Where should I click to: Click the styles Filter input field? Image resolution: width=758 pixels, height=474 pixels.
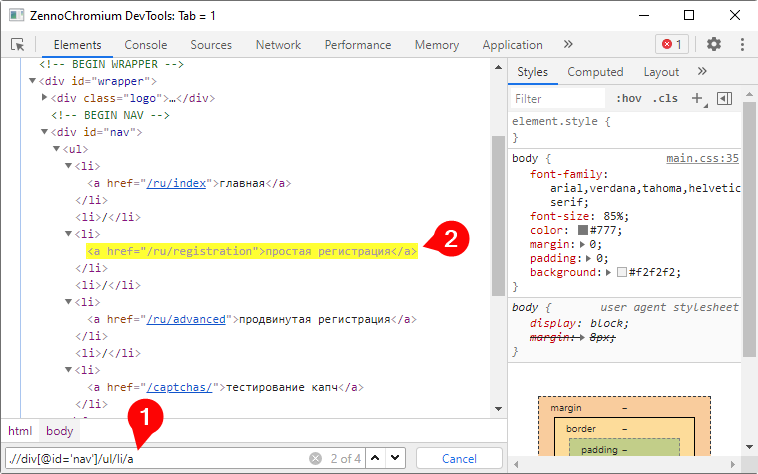(558, 98)
